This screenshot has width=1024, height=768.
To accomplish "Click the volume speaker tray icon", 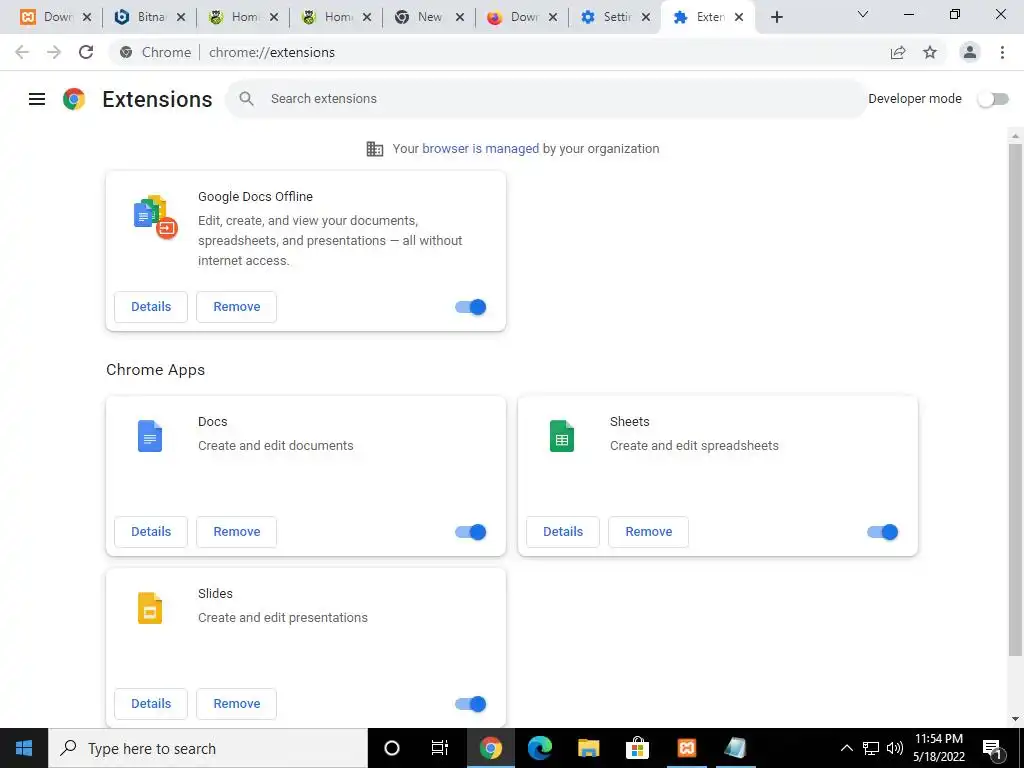I will 895,748.
